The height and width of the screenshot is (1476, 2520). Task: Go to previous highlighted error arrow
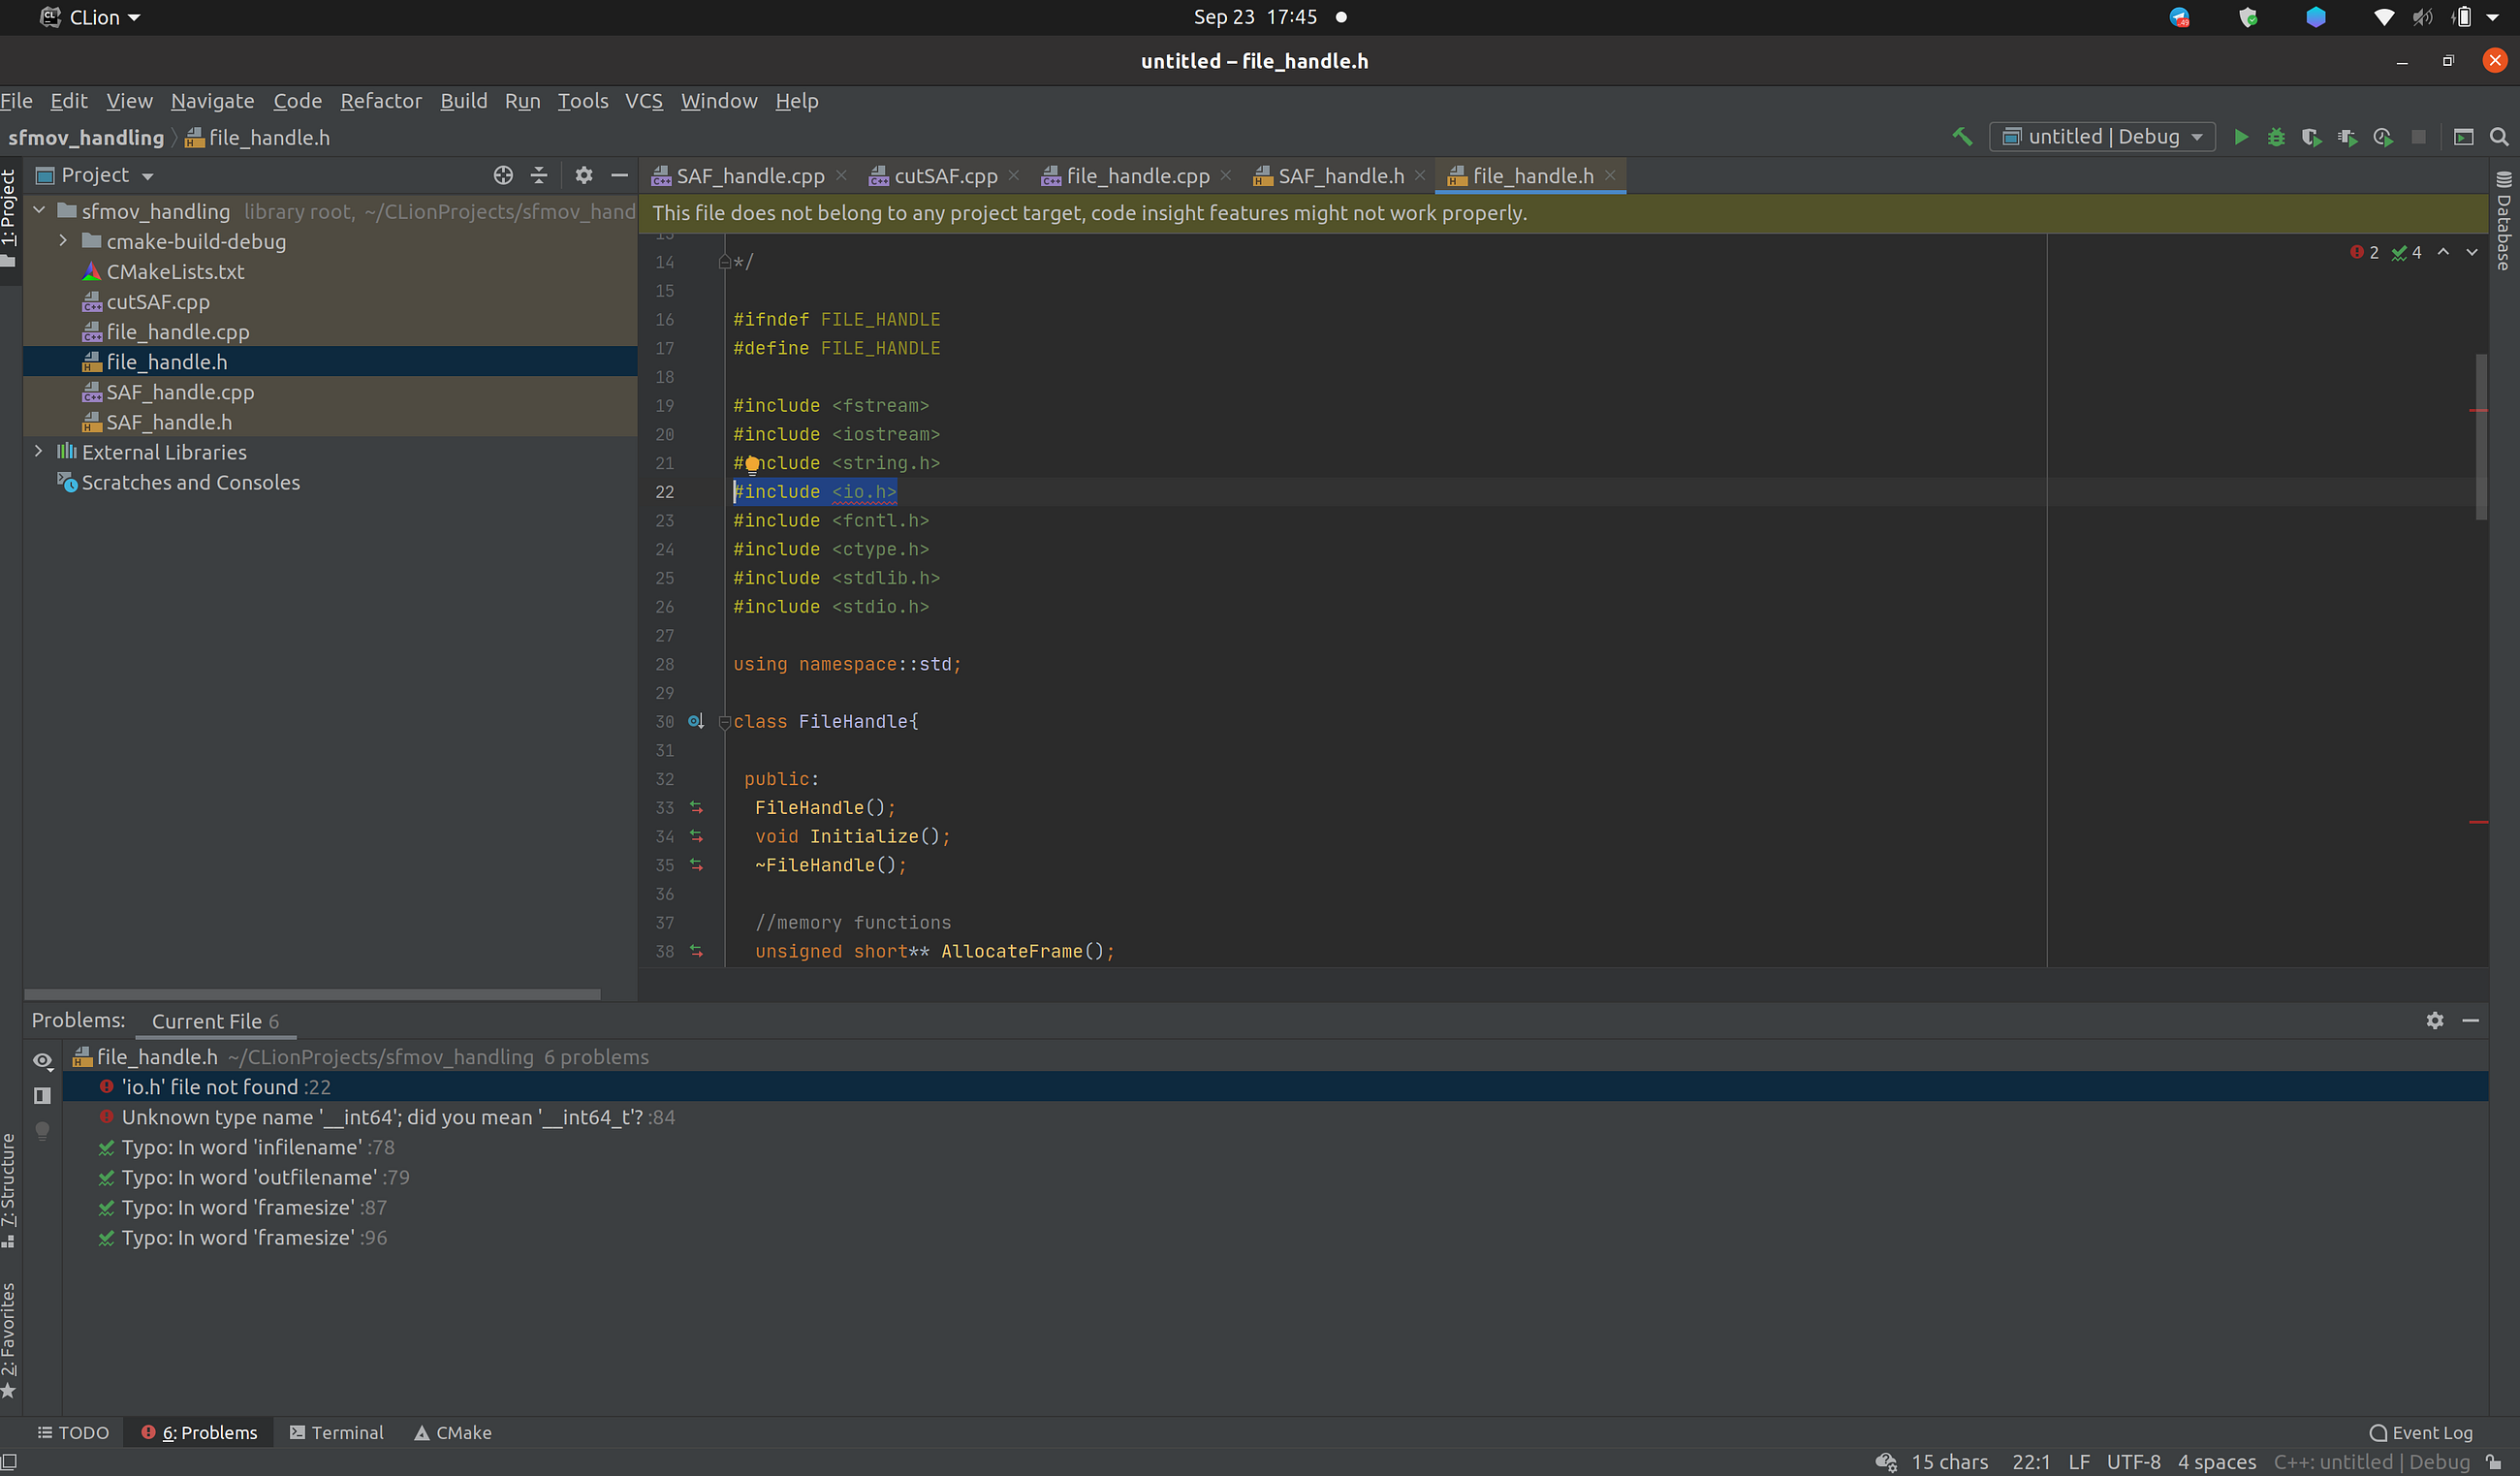click(2443, 252)
